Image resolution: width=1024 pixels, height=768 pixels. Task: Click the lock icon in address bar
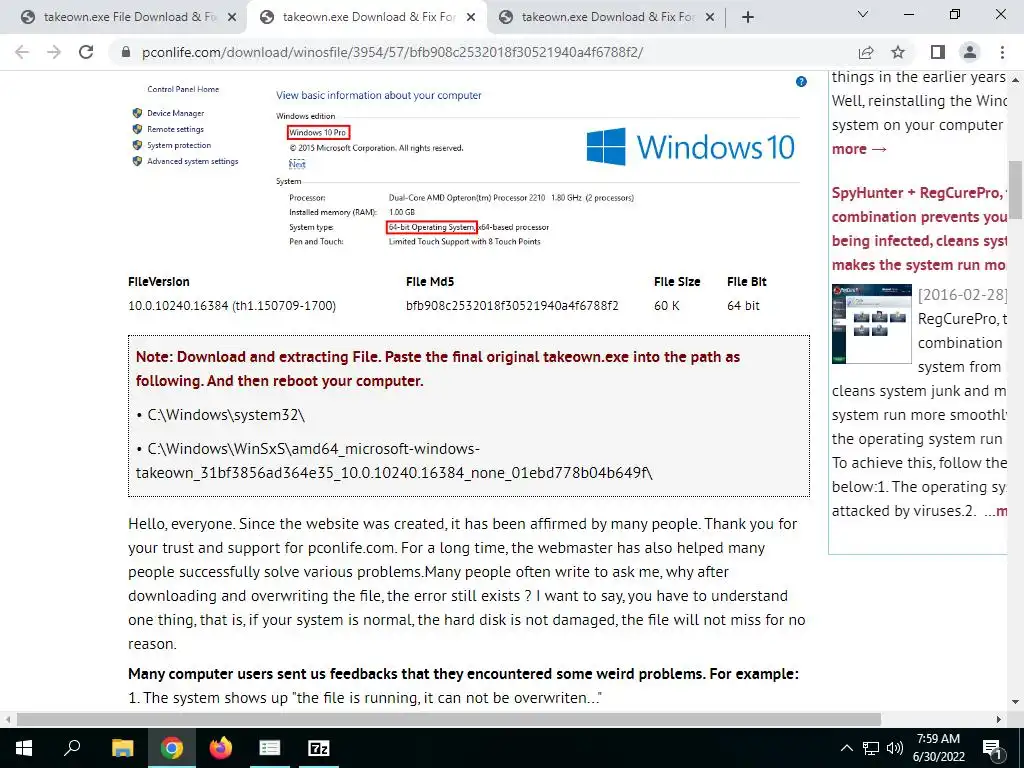(126, 52)
